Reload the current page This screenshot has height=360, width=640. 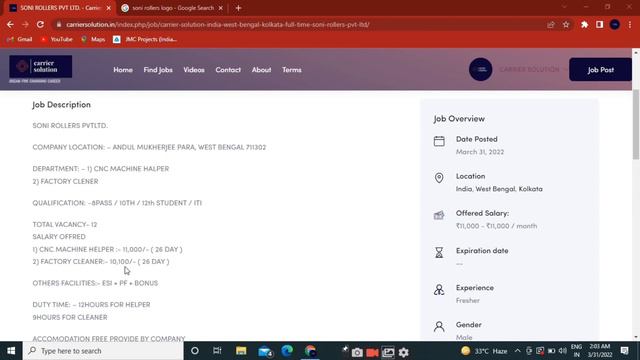pos(40,24)
